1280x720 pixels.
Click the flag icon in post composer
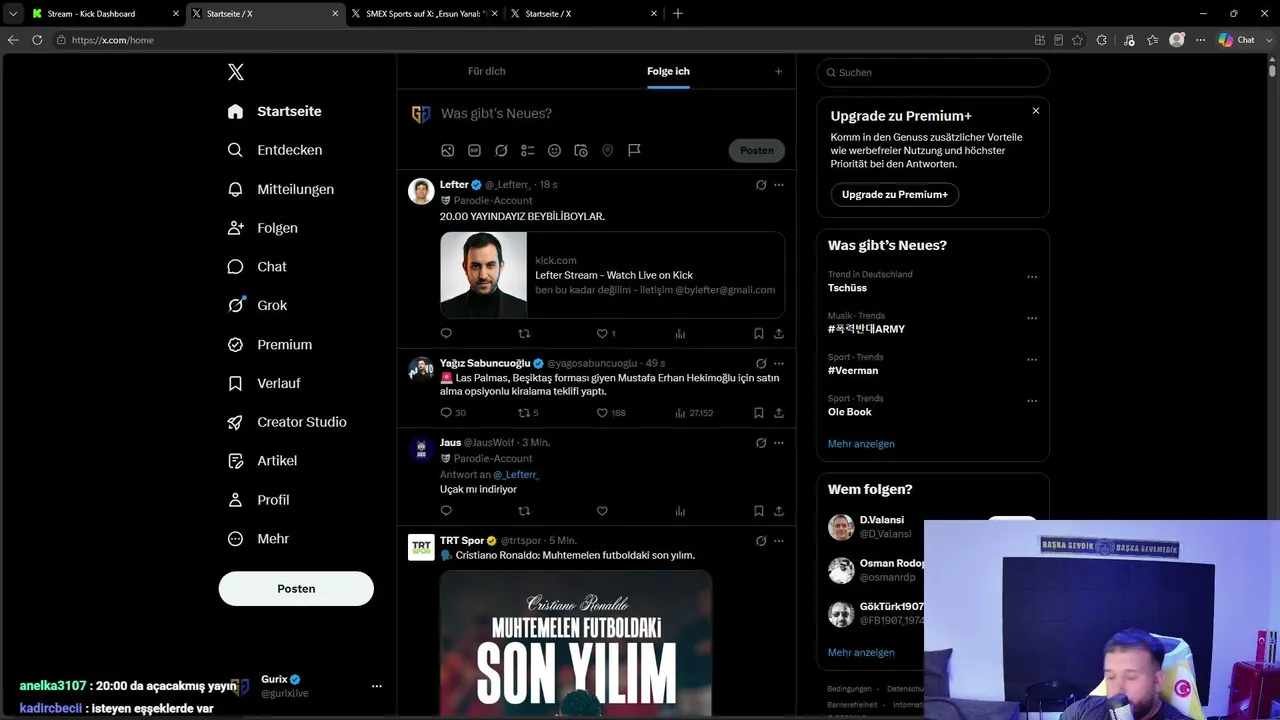(x=634, y=151)
